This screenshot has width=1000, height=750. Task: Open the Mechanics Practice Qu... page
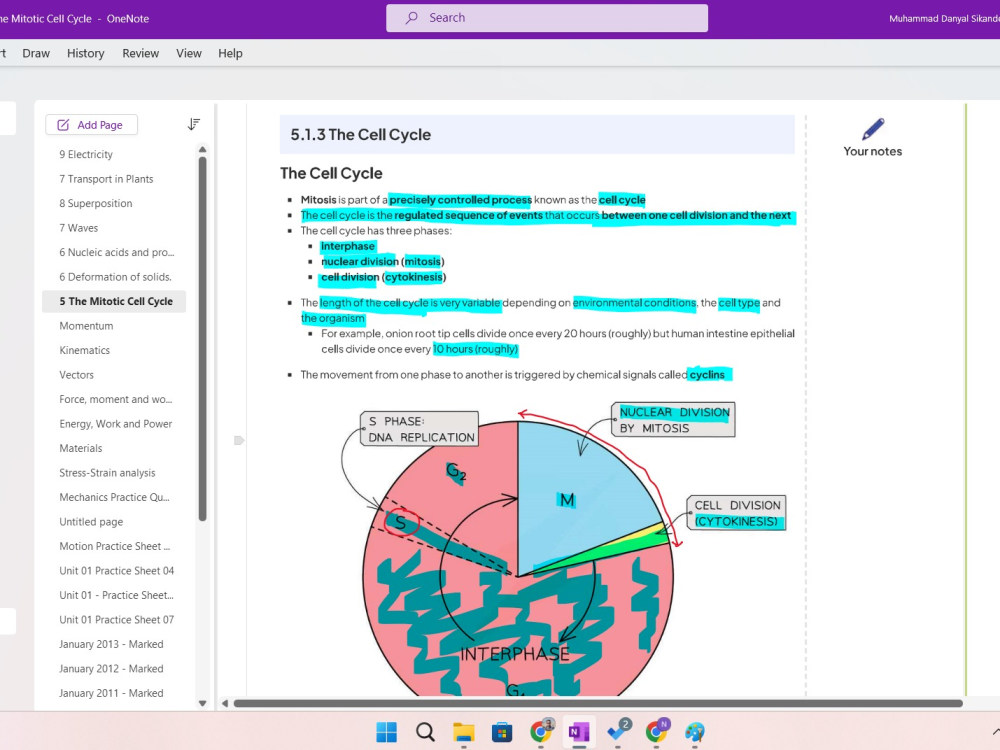coord(114,497)
